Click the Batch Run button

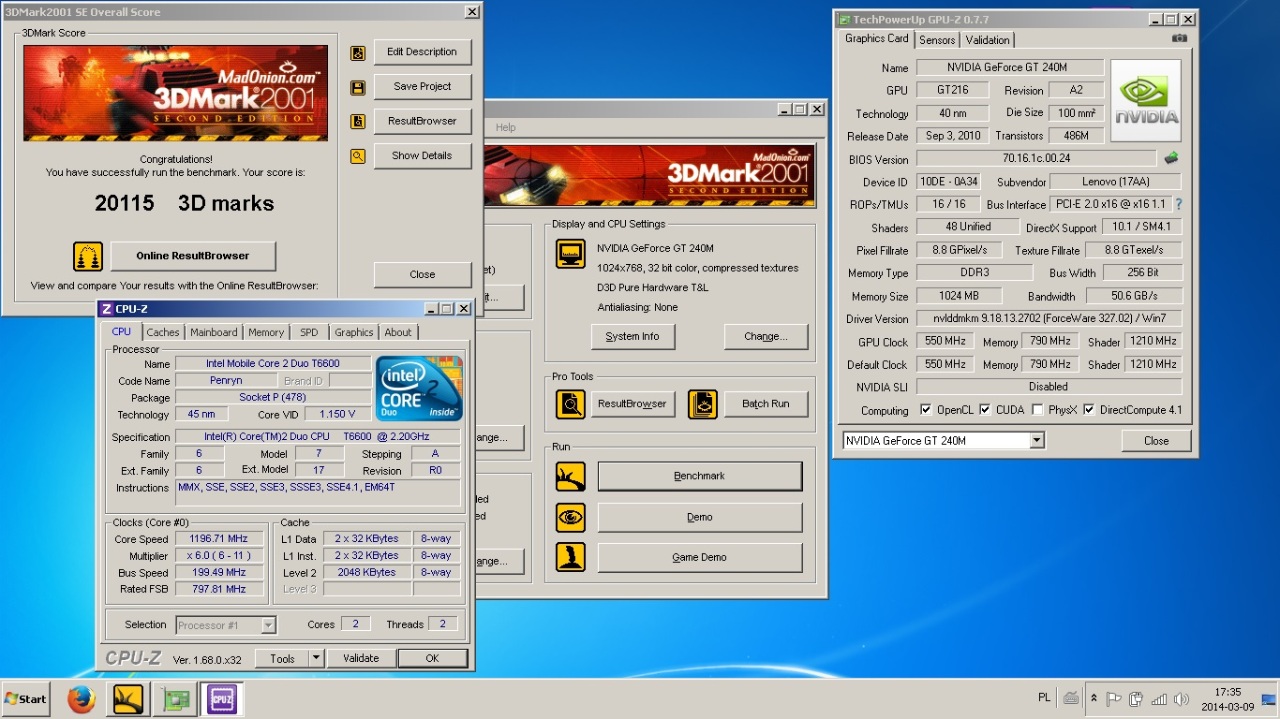point(766,404)
